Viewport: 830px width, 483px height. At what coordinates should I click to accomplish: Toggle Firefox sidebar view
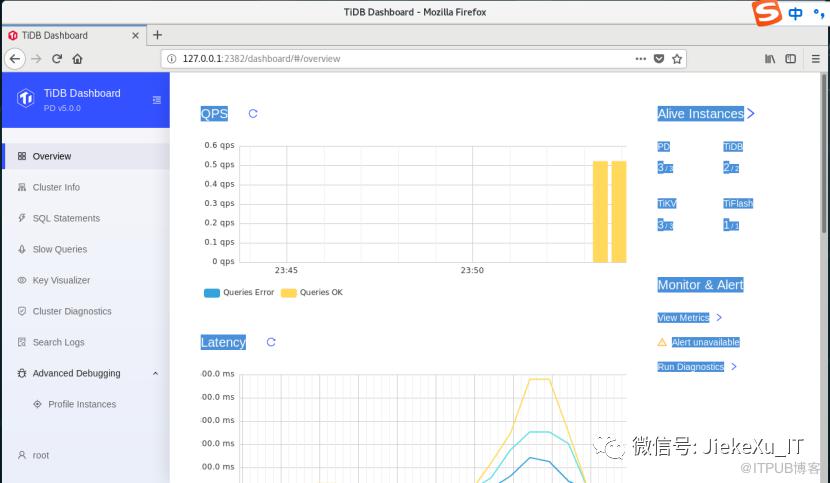791,59
